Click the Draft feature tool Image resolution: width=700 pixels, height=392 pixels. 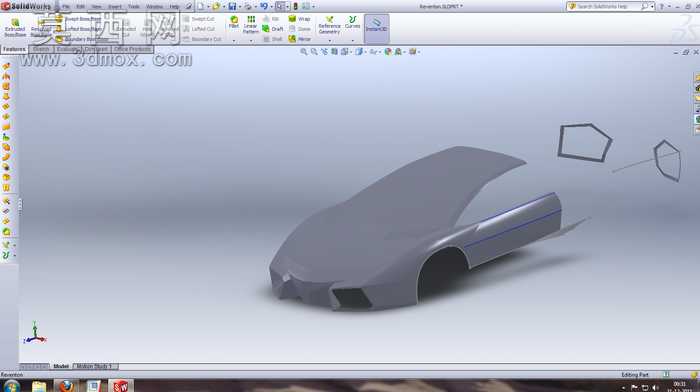coord(273,29)
